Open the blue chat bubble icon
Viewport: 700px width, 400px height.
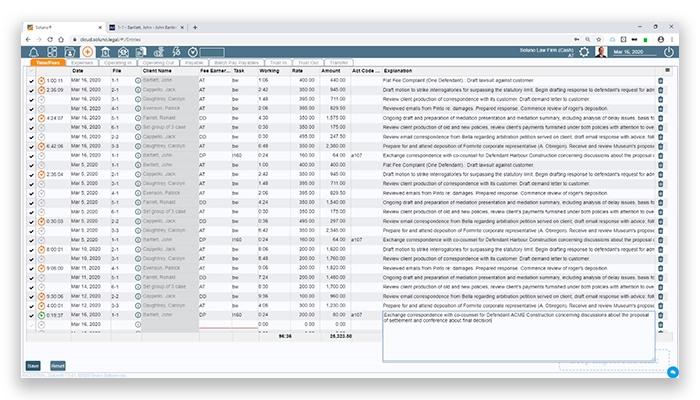coord(673,372)
